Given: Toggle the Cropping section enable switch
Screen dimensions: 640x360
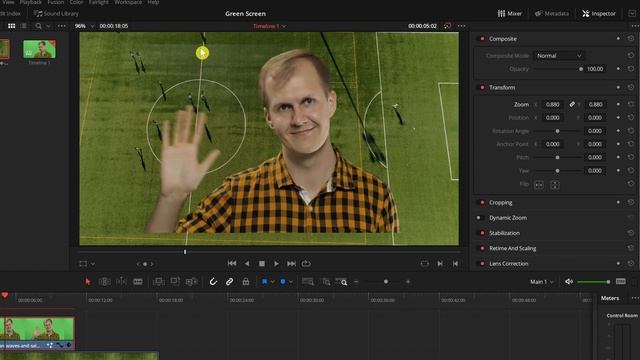Looking at the screenshot, I should [x=482, y=202].
